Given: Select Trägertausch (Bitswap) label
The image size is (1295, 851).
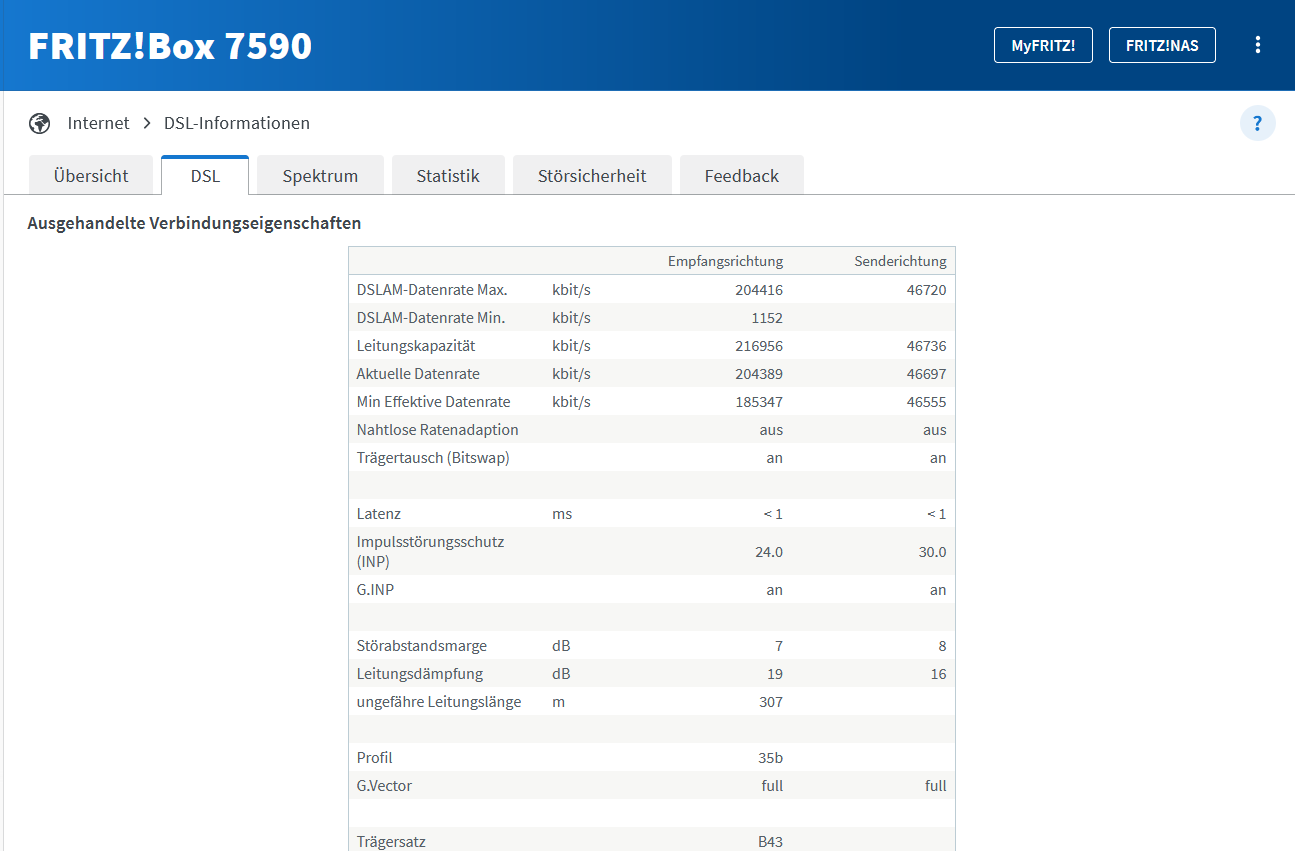Looking at the screenshot, I should point(433,458).
